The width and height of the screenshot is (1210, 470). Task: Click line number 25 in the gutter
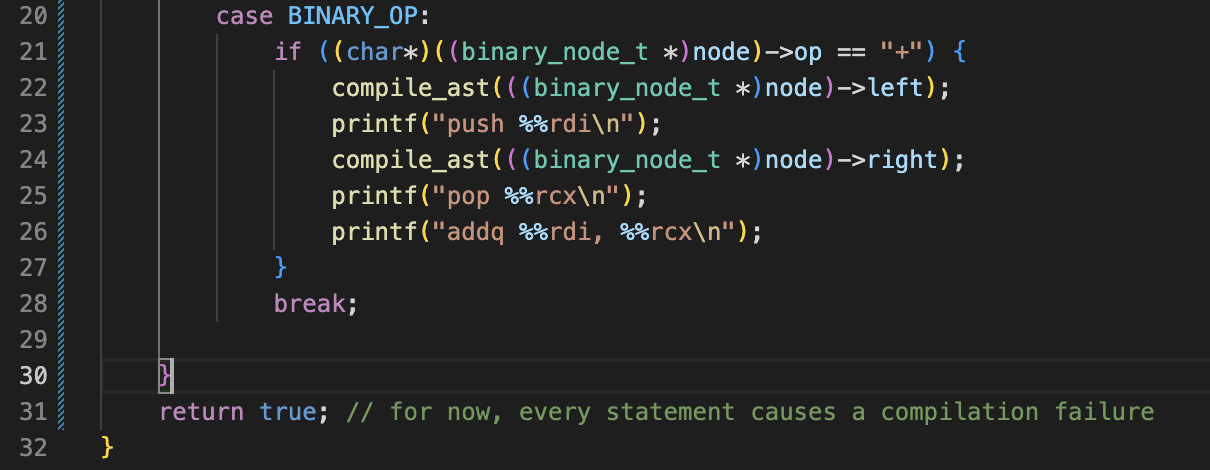[x=33, y=195]
